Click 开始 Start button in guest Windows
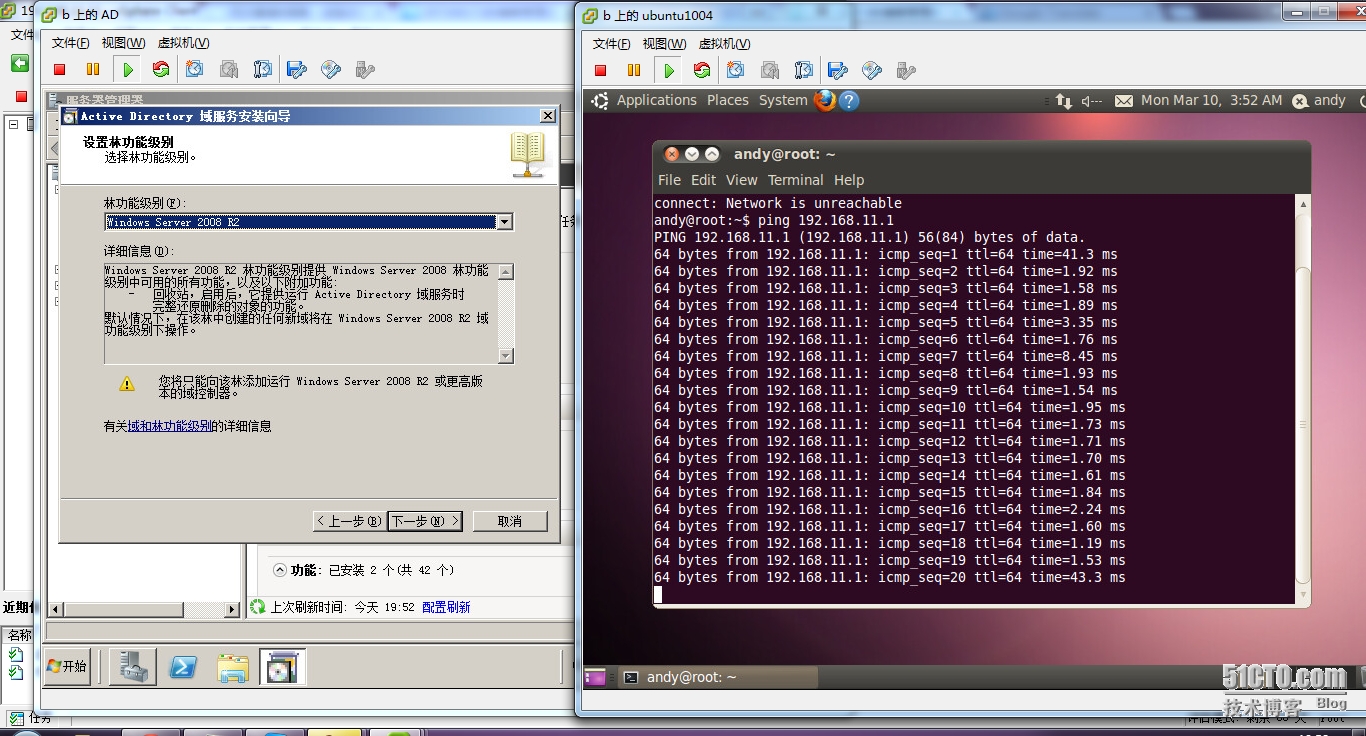This screenshot has width=1366, height=736. coord(67,666)
